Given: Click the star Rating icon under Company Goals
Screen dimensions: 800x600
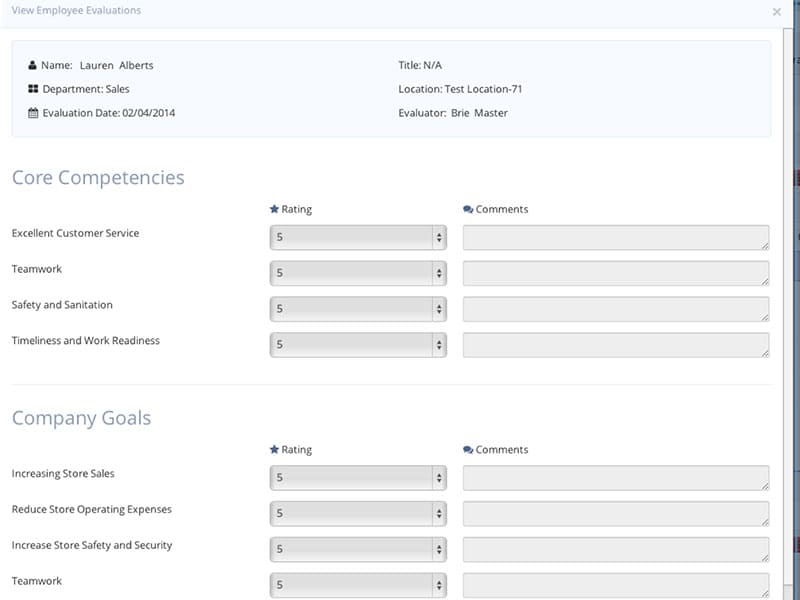Looking at the screenshot, I should (x=274, y=449).
